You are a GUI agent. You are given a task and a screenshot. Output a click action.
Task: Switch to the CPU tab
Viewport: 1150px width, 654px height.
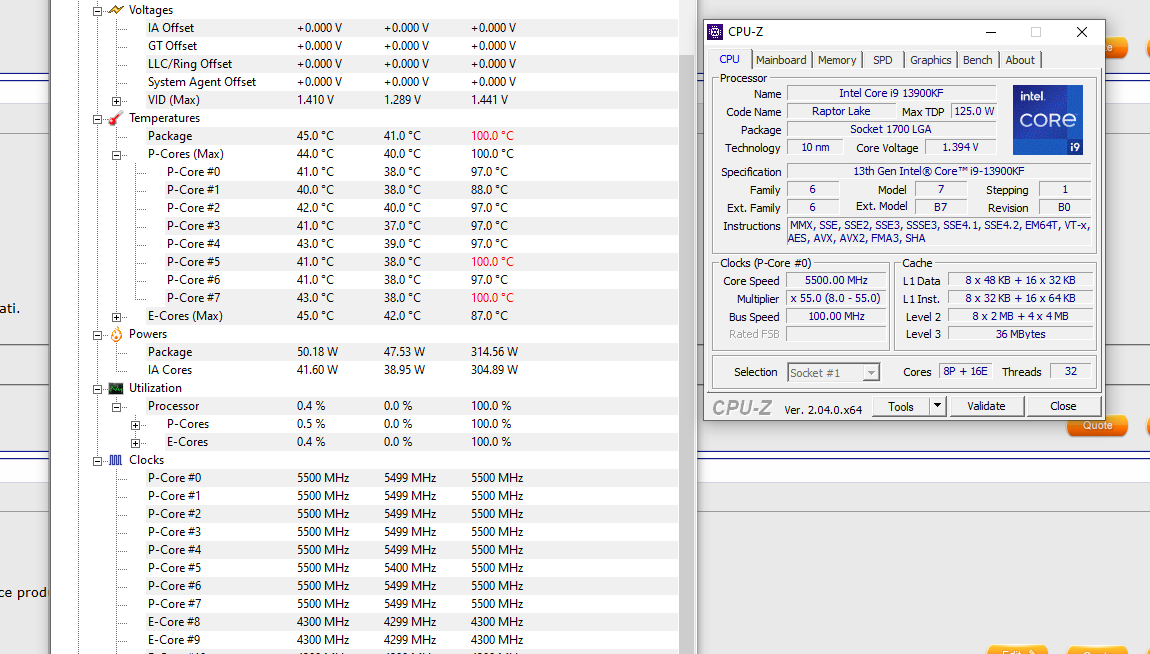(x=729, y=59)
